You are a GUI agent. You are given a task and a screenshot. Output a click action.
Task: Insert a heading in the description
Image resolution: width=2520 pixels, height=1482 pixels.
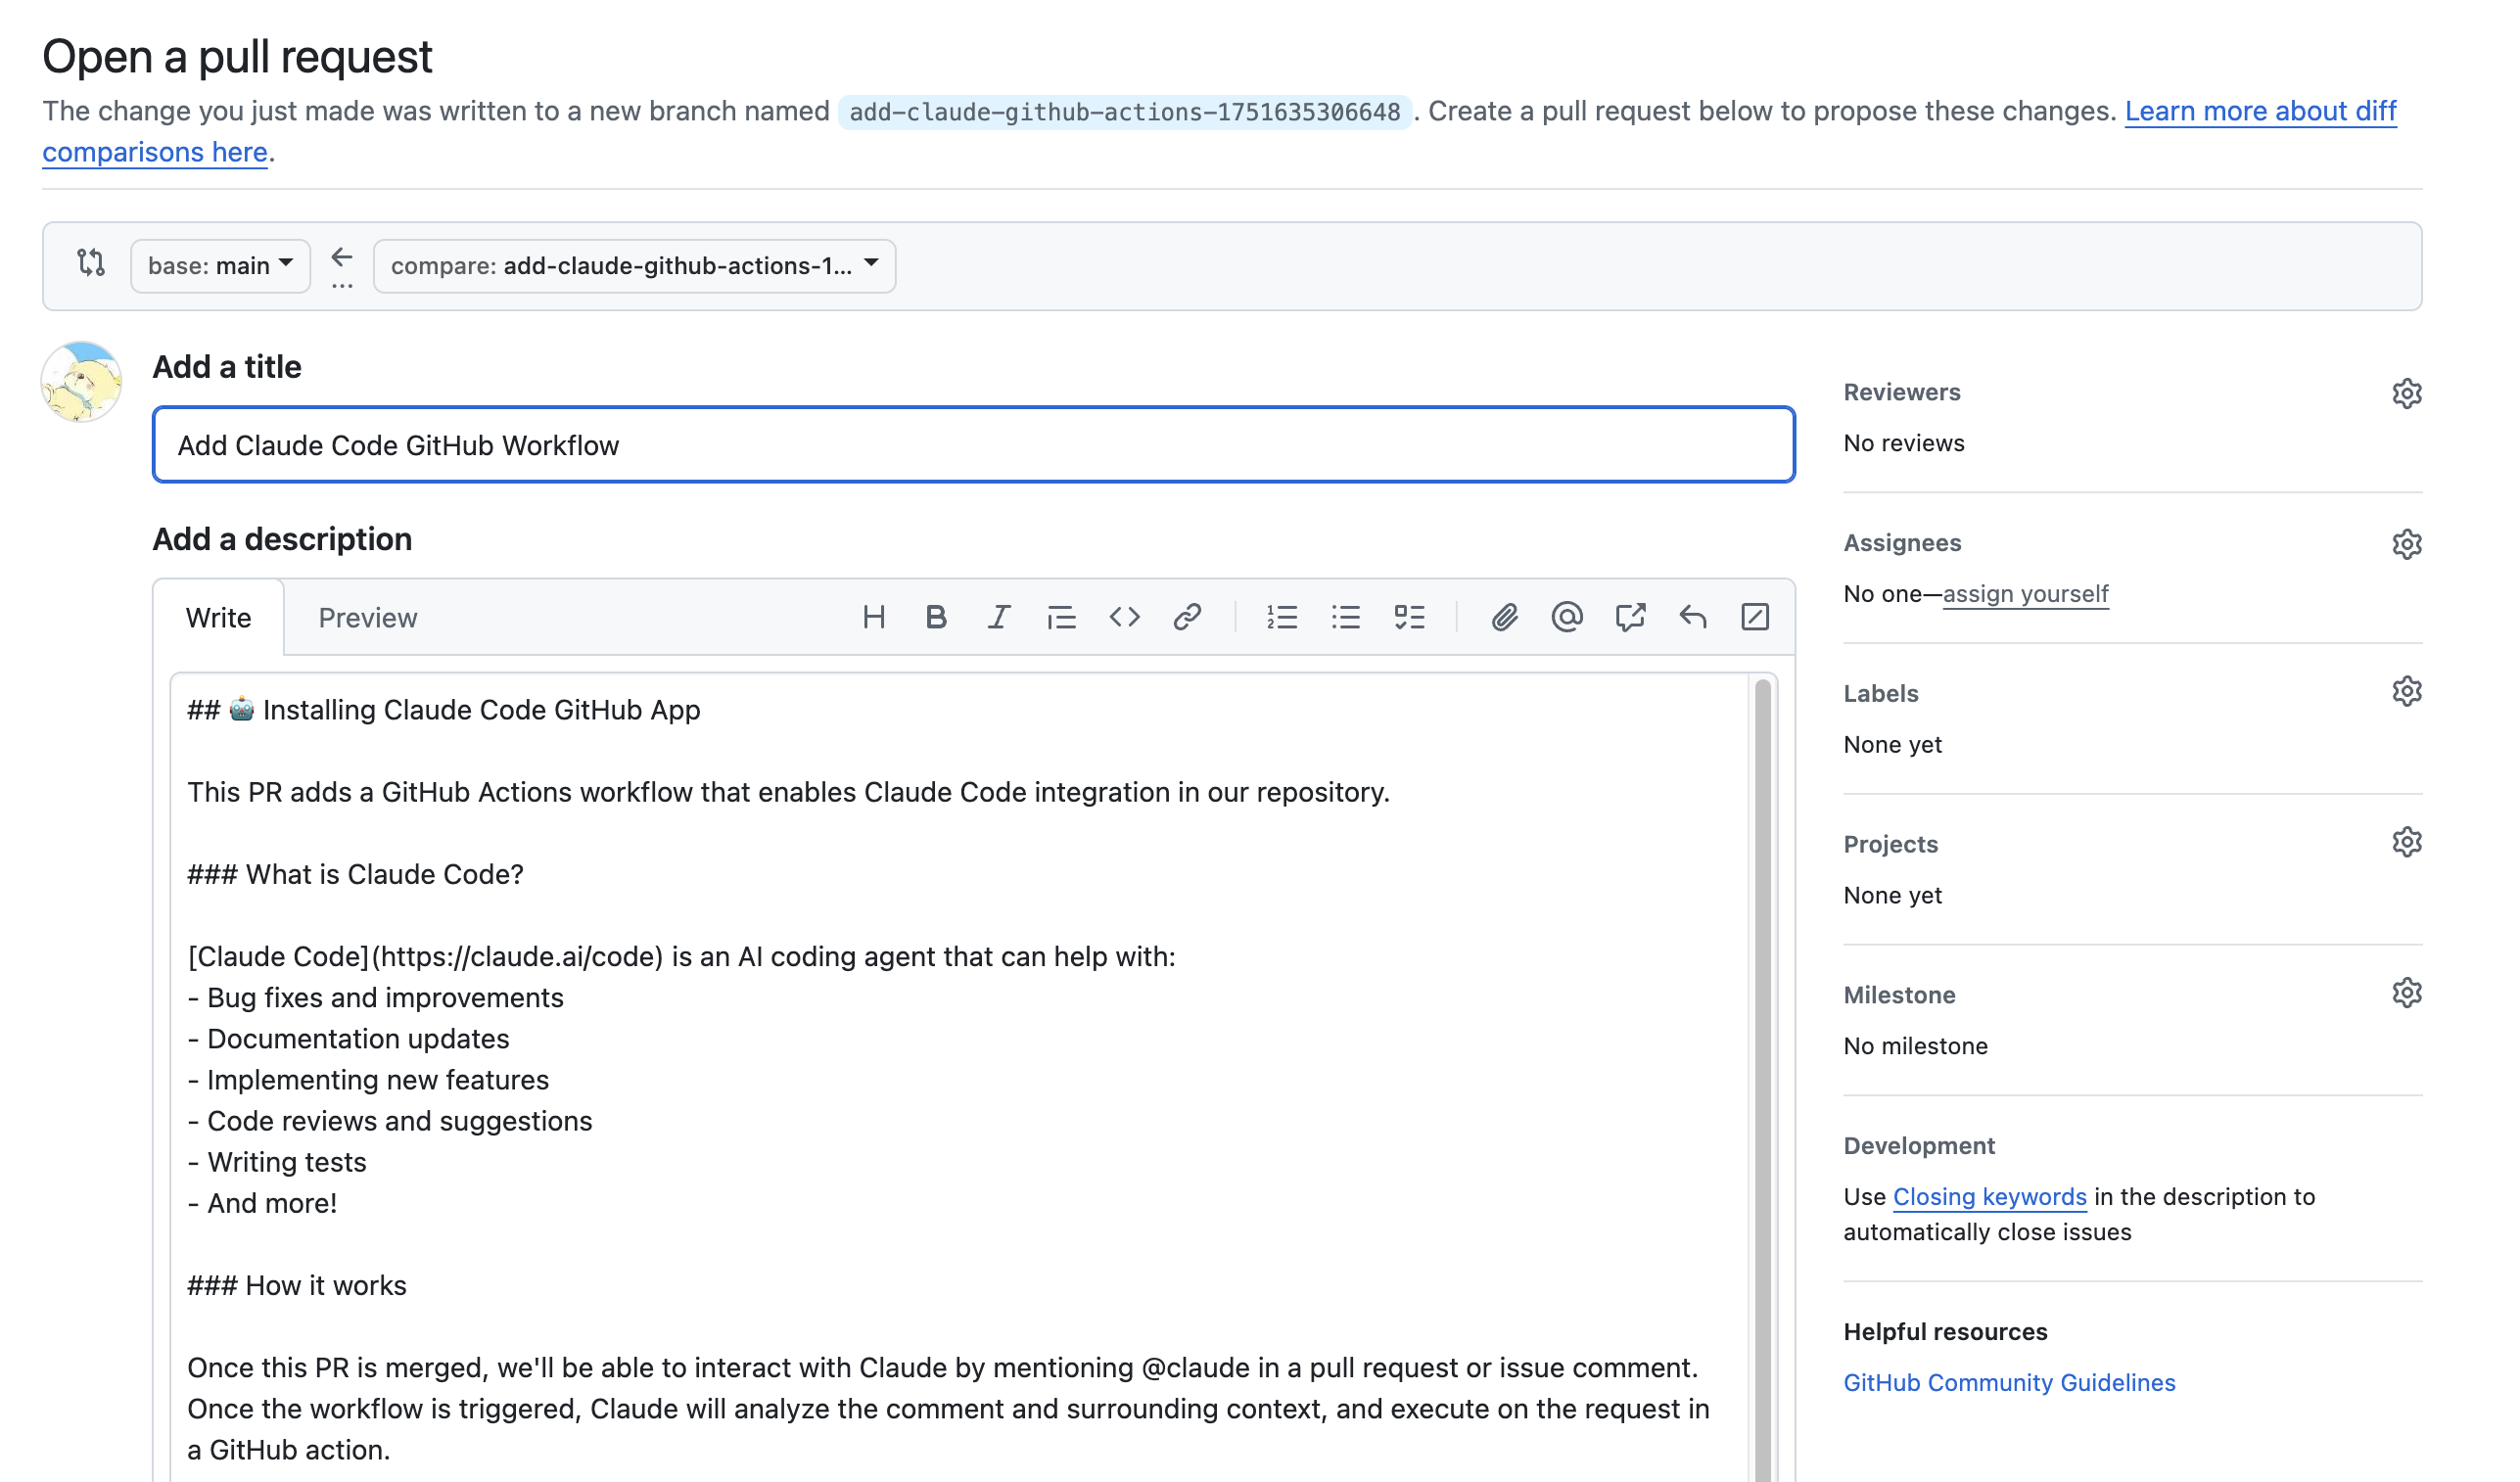coord(874,617)
